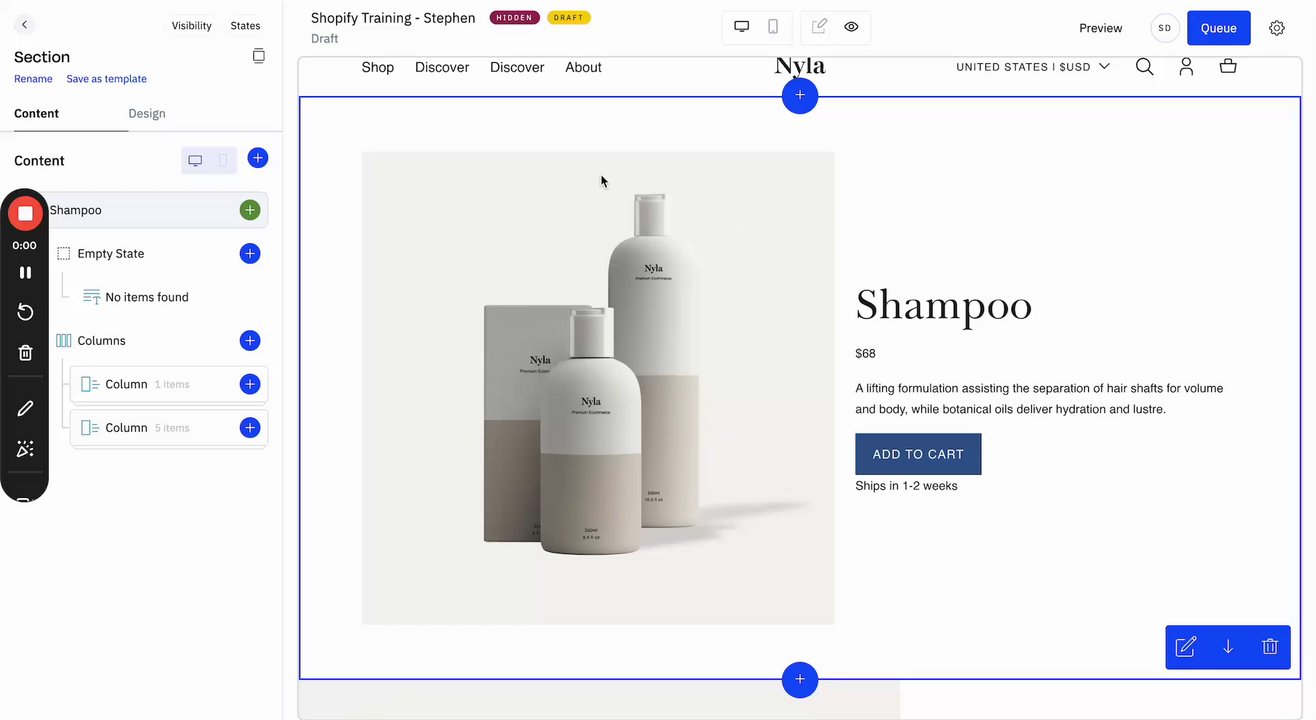This screenshot has width=1316, height=720.
Task: Open the About menu item
Action: coord(583,67)
